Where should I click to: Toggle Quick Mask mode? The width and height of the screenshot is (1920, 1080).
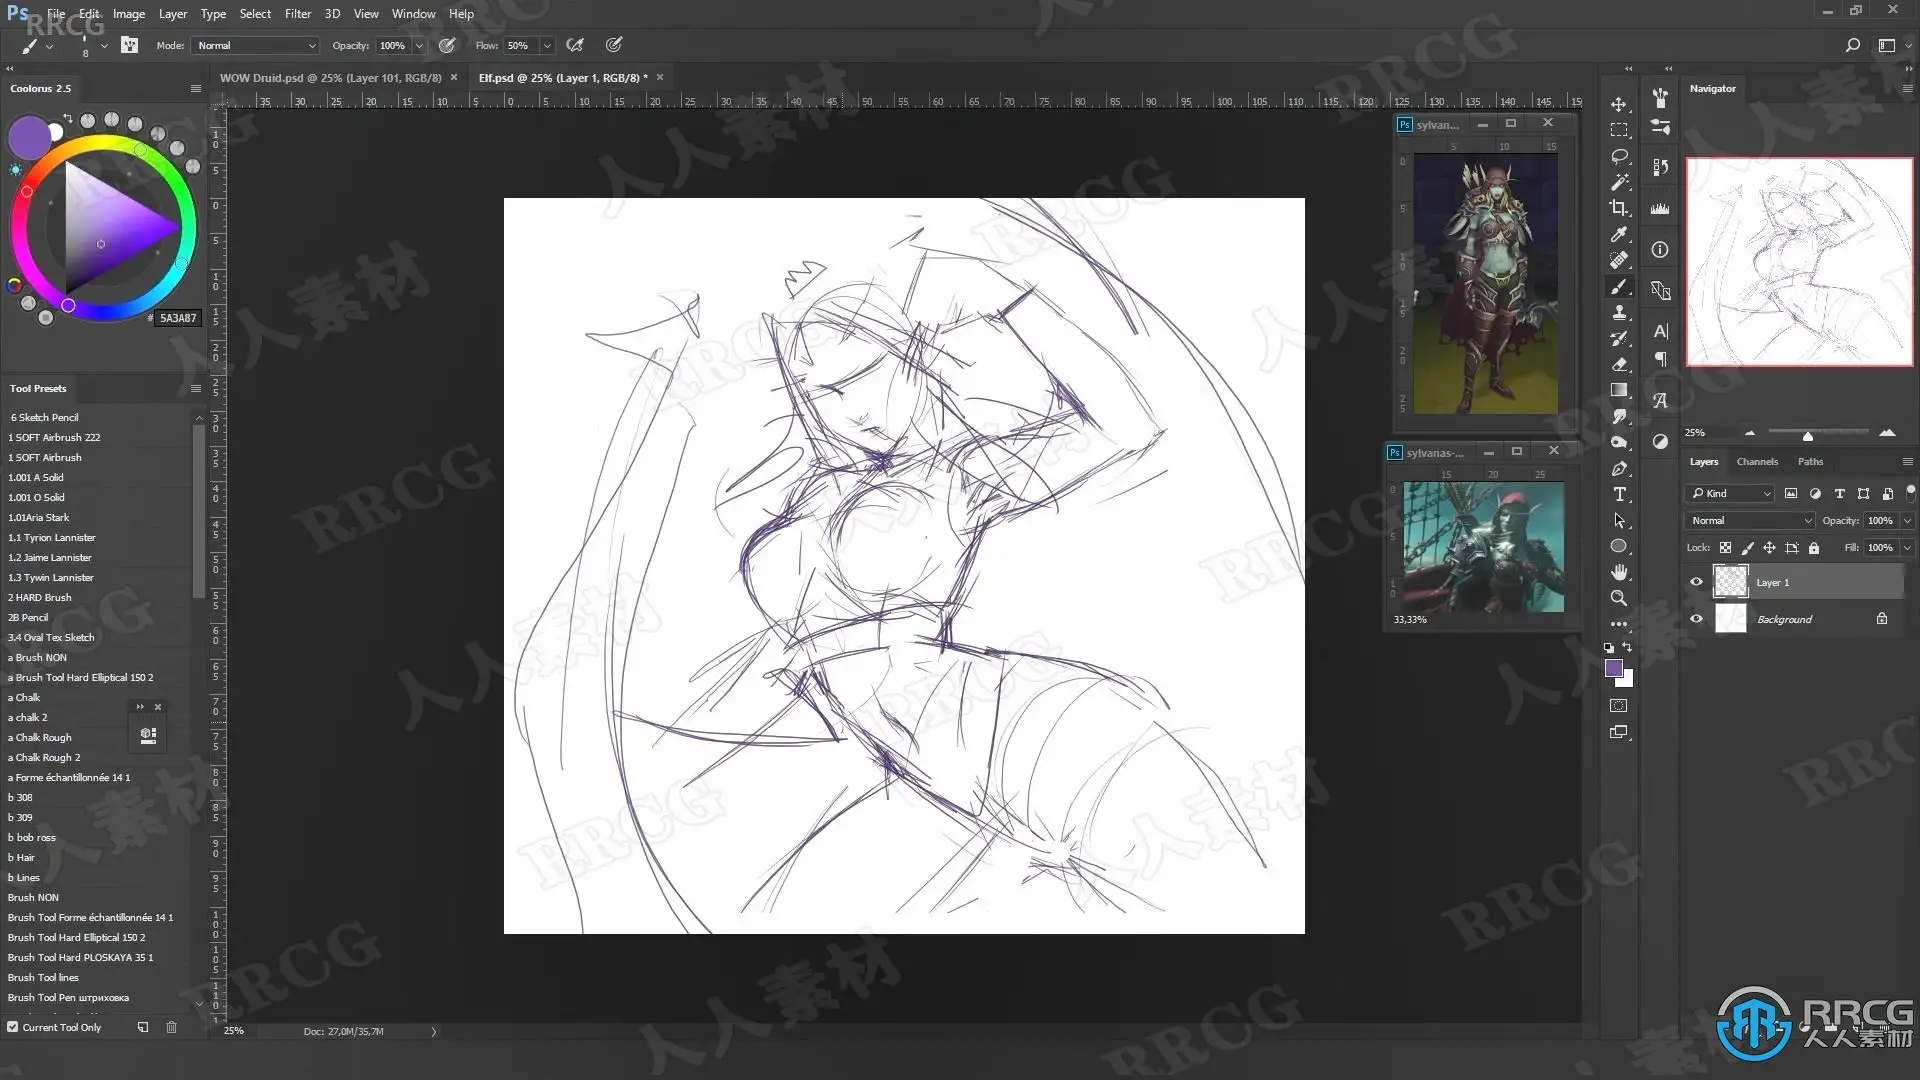pyautogui.click(x=1619, y=706)
